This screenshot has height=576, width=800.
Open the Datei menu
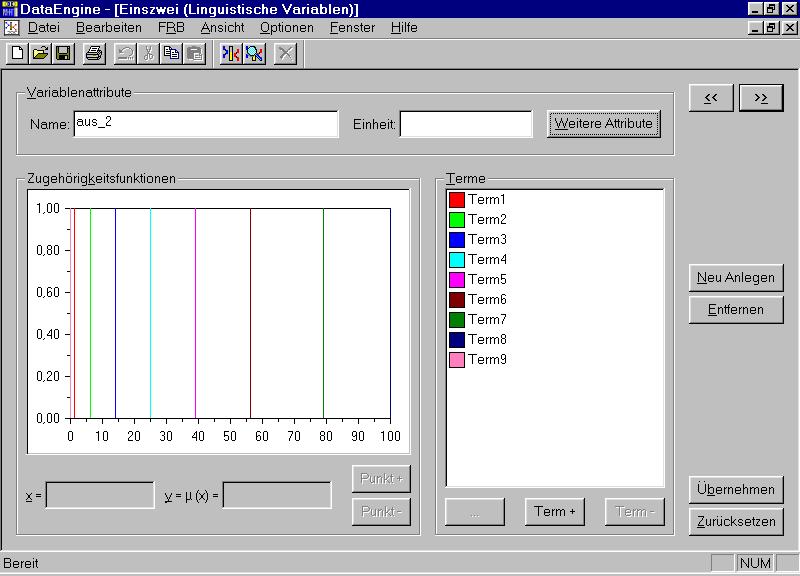coord(44,28)
